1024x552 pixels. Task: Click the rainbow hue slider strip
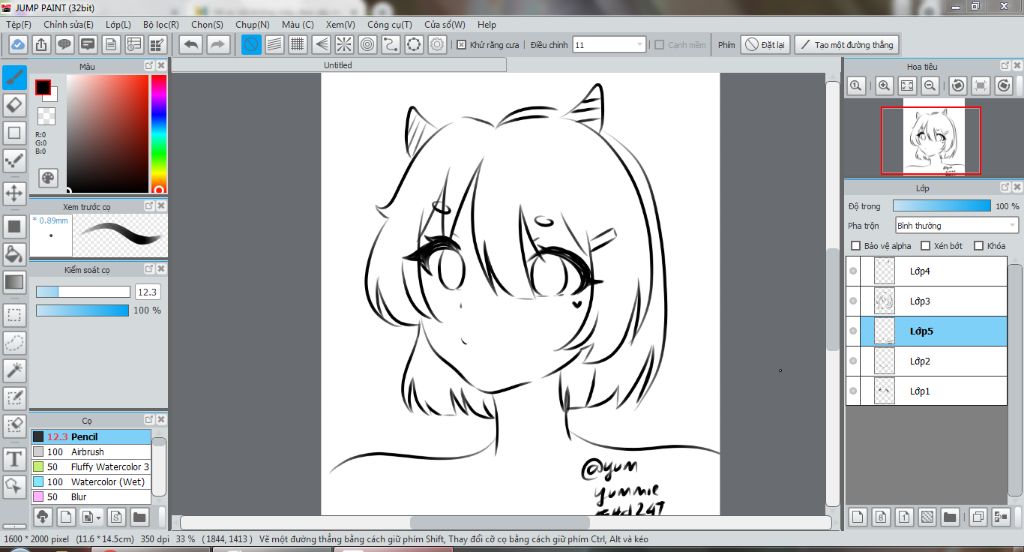tap(159, 134)
